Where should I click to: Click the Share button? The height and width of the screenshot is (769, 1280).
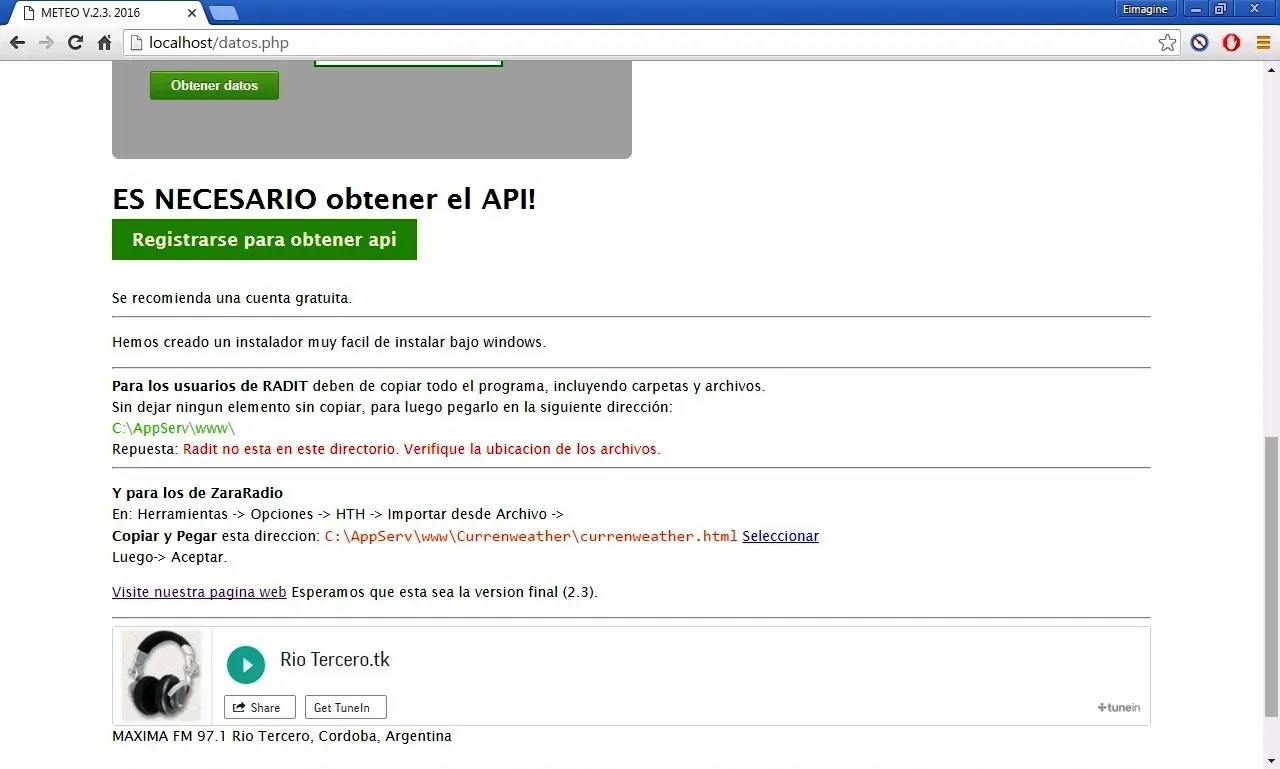[x=260, y=707]
